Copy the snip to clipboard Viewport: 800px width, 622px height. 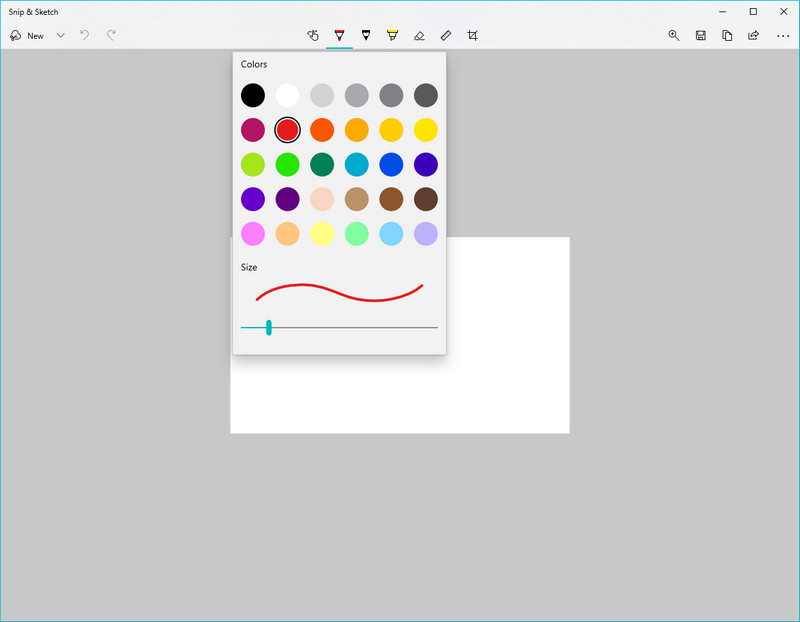pos(727,35)
